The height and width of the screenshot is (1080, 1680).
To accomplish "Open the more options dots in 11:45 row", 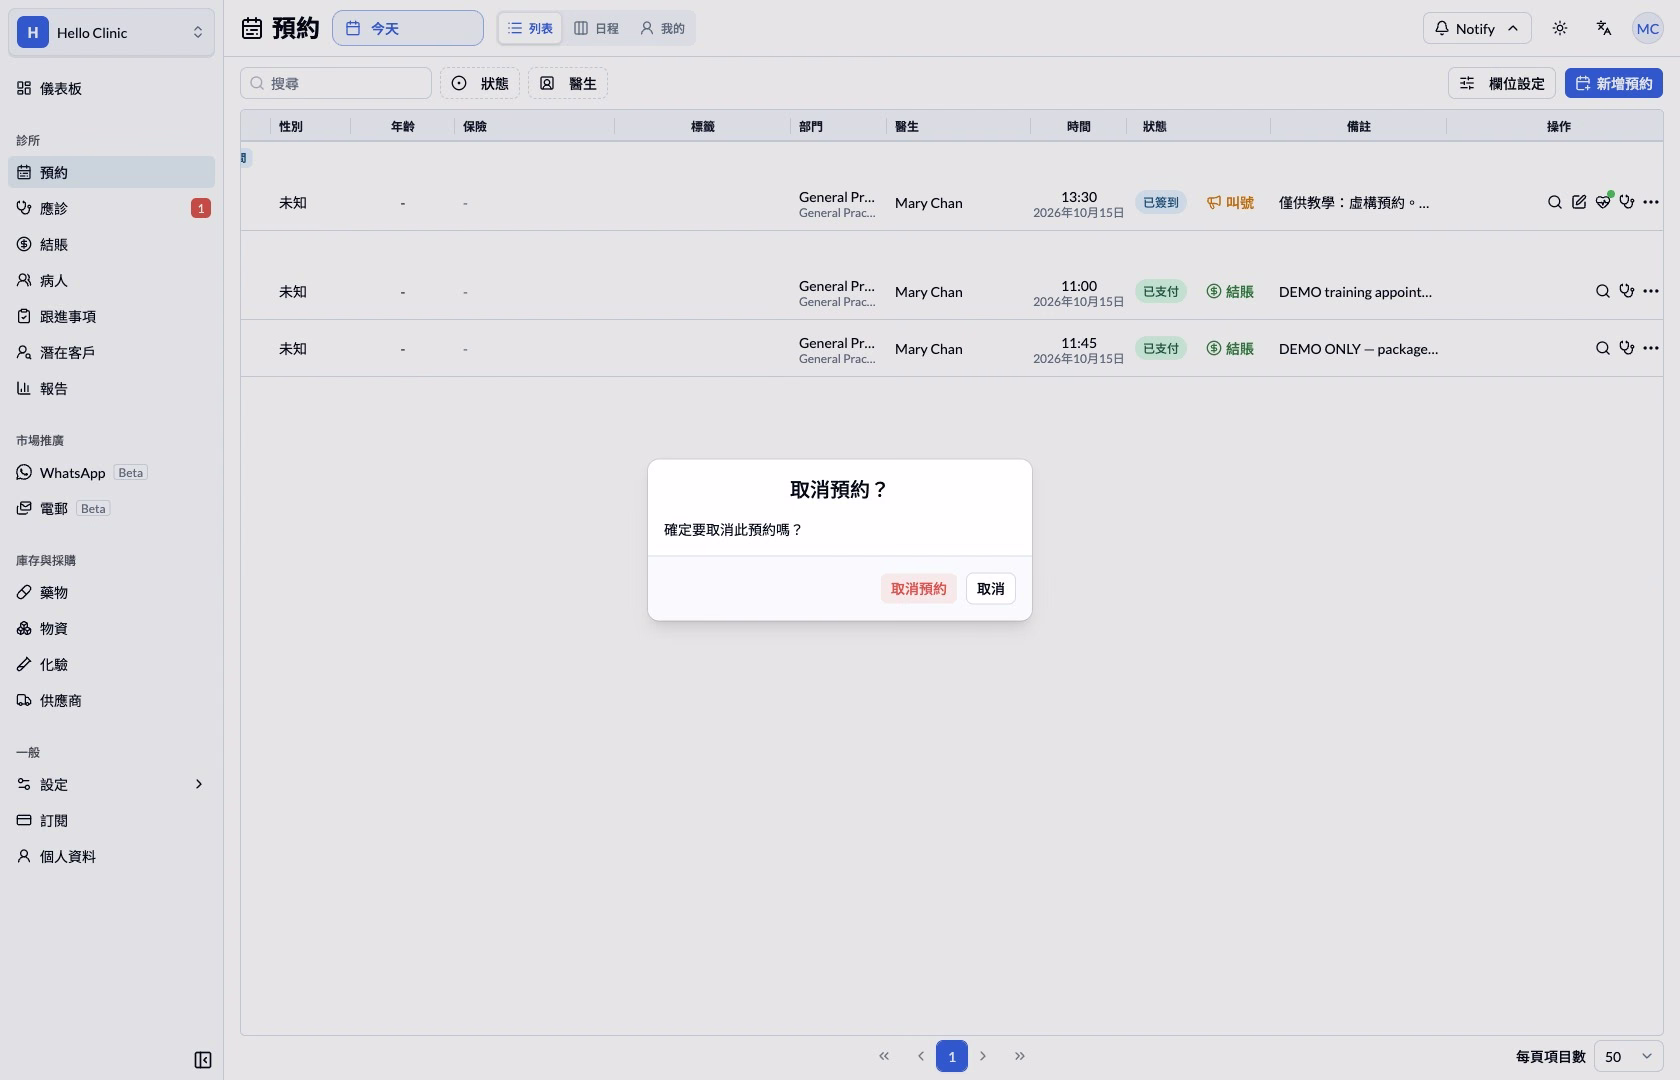I will [1651, 348].
